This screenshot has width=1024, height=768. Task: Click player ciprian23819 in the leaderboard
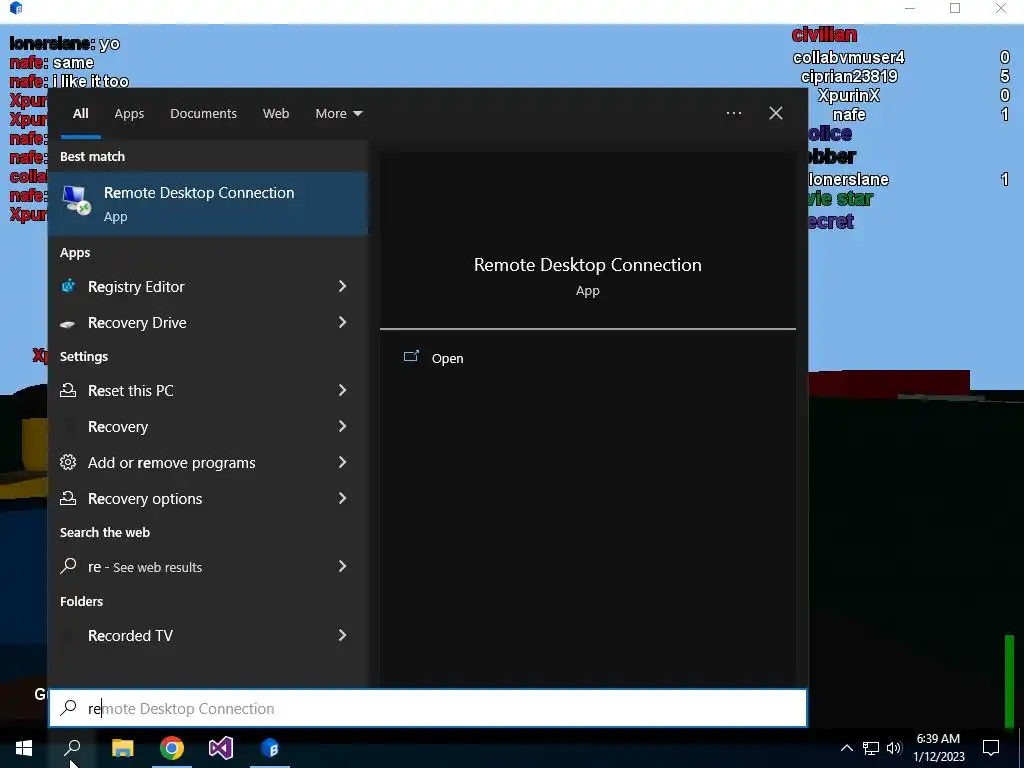849,76
